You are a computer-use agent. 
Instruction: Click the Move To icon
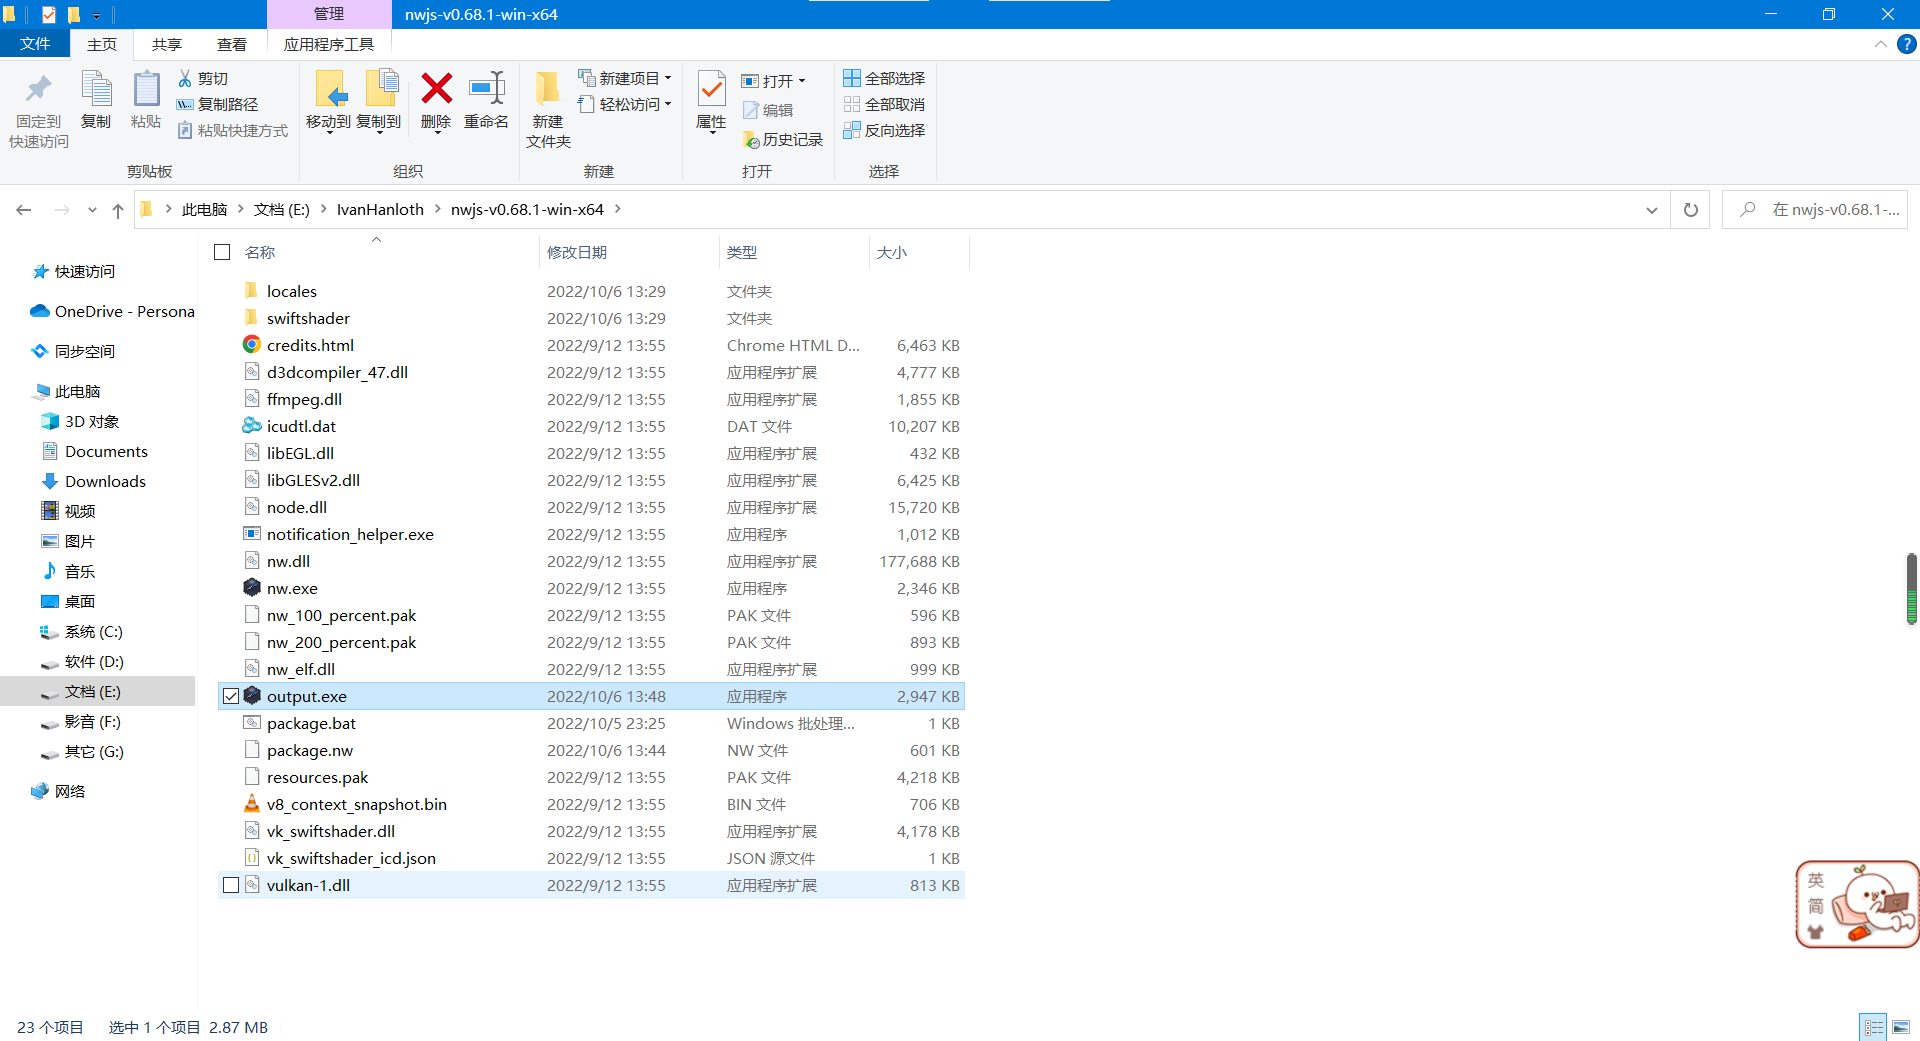[329, 90]
